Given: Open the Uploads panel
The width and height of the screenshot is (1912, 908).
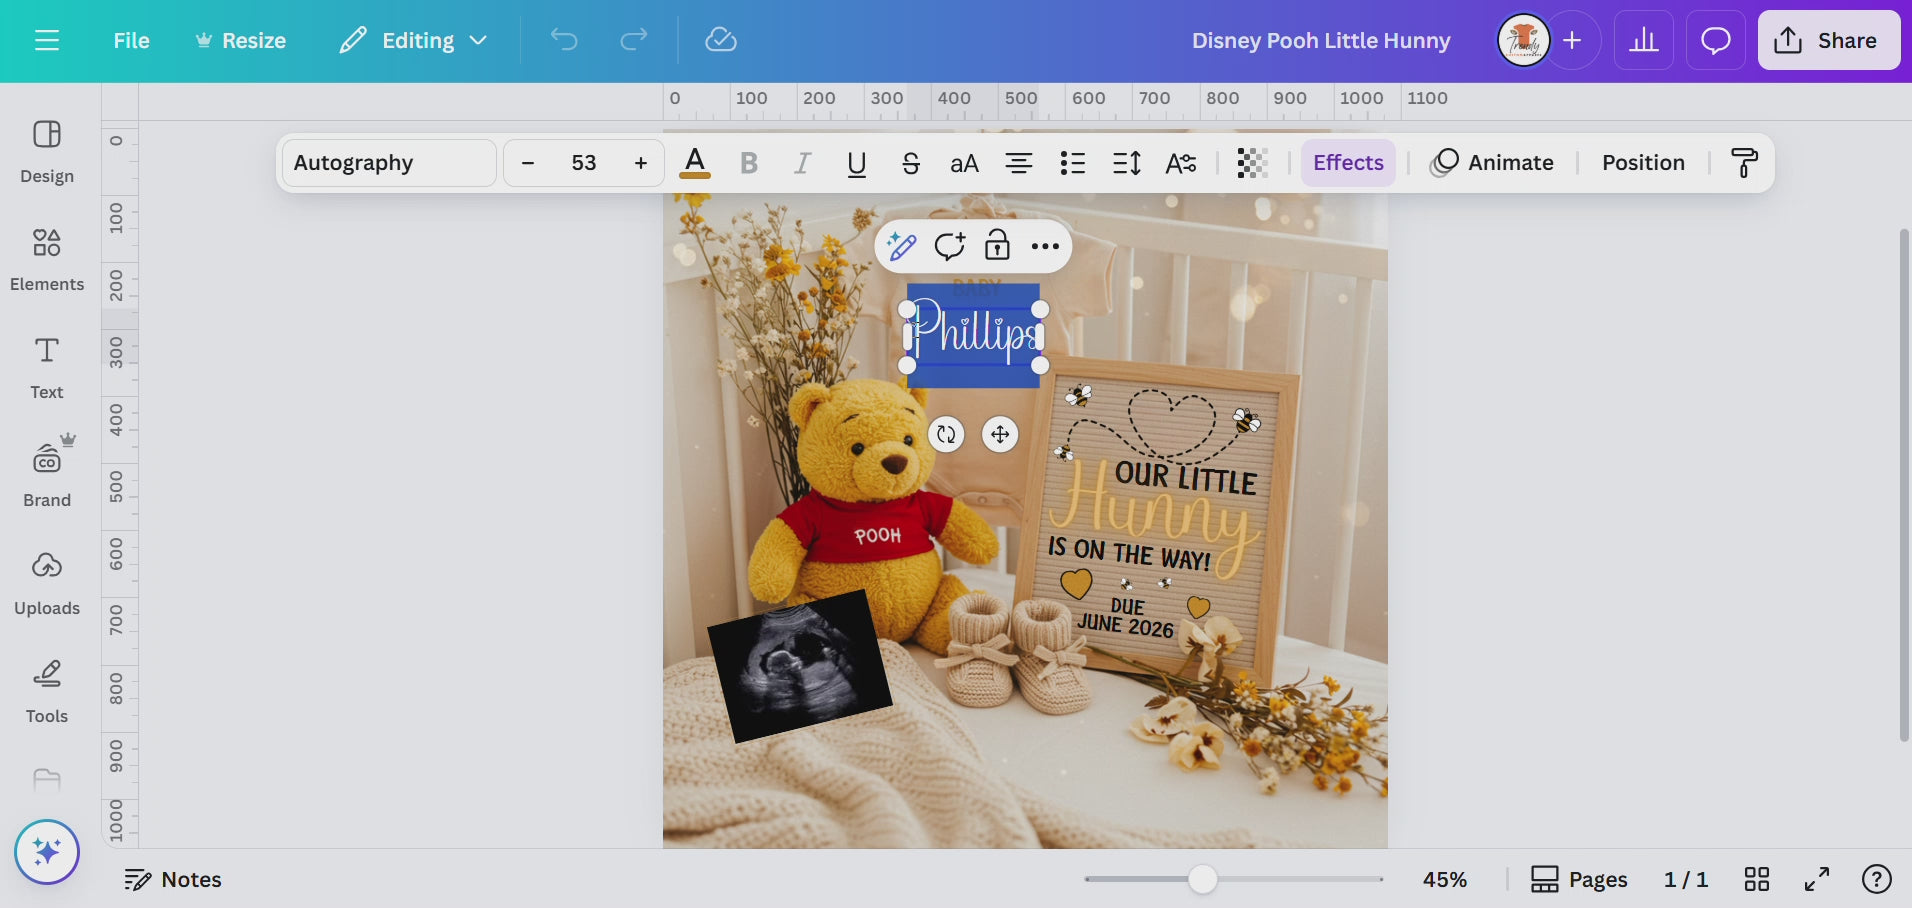Looking at the screenshot, I should pyautogui.click(x=46, y=582).
